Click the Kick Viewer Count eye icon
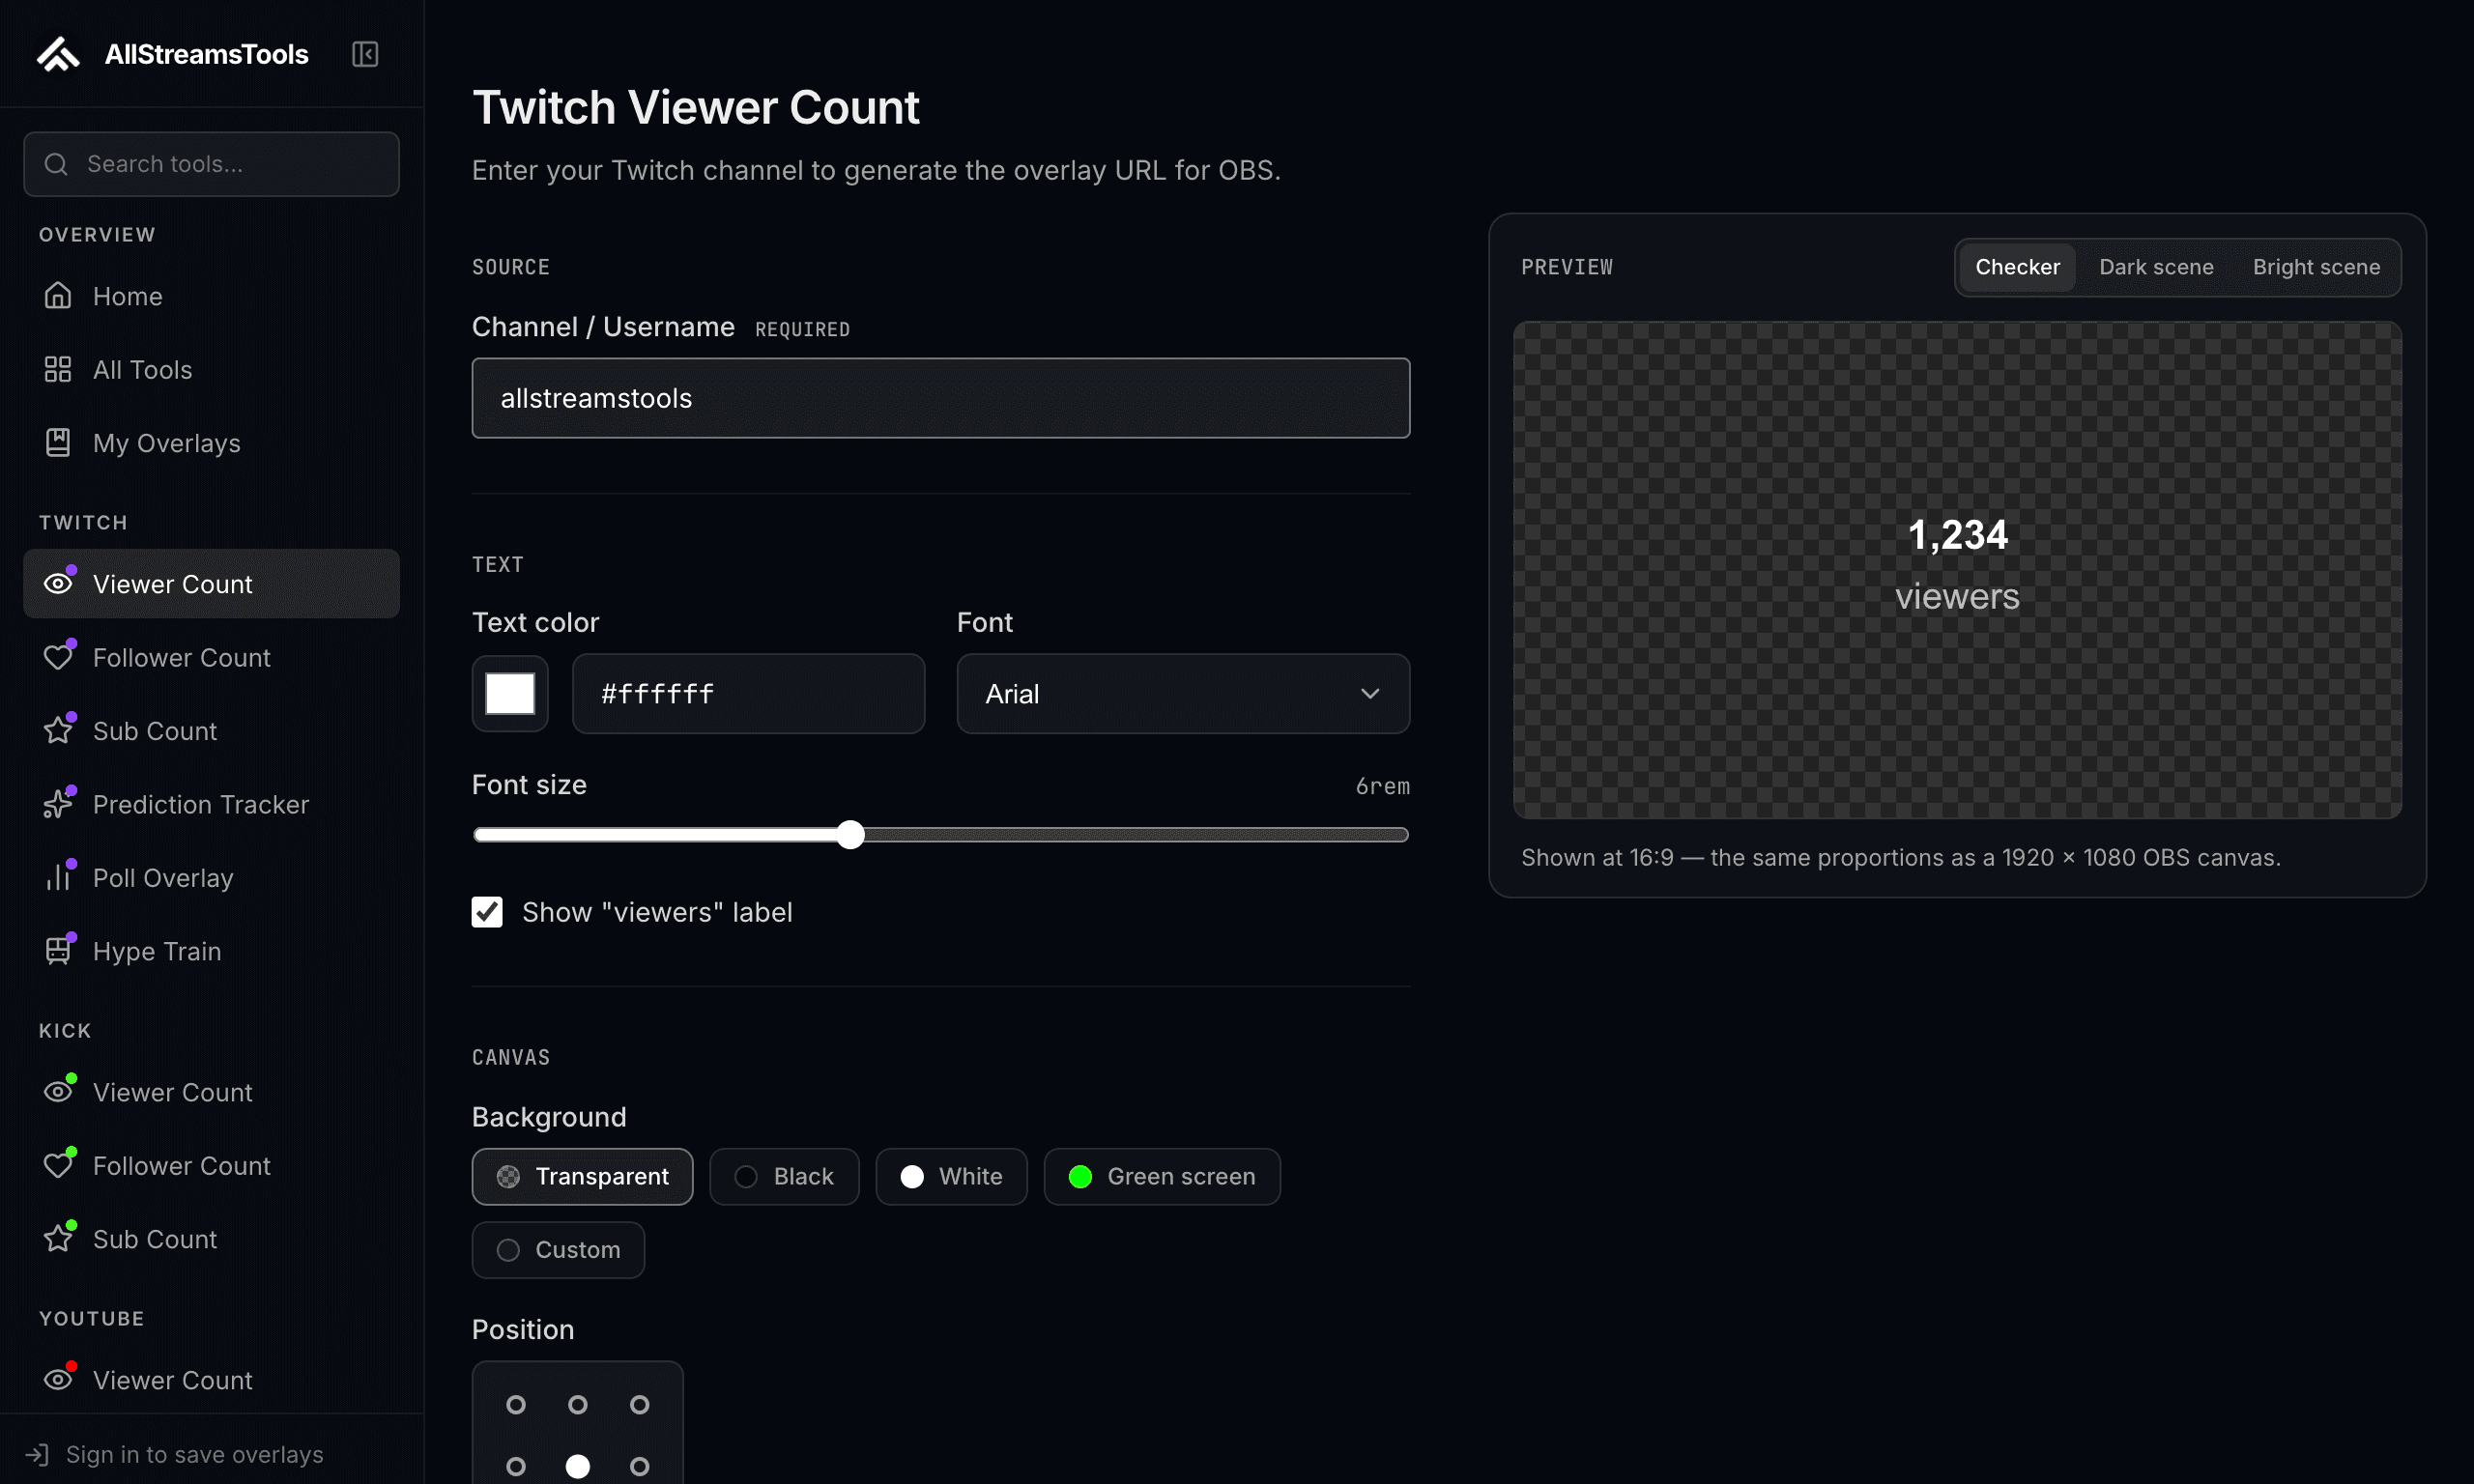 (x=58, y=1091)
